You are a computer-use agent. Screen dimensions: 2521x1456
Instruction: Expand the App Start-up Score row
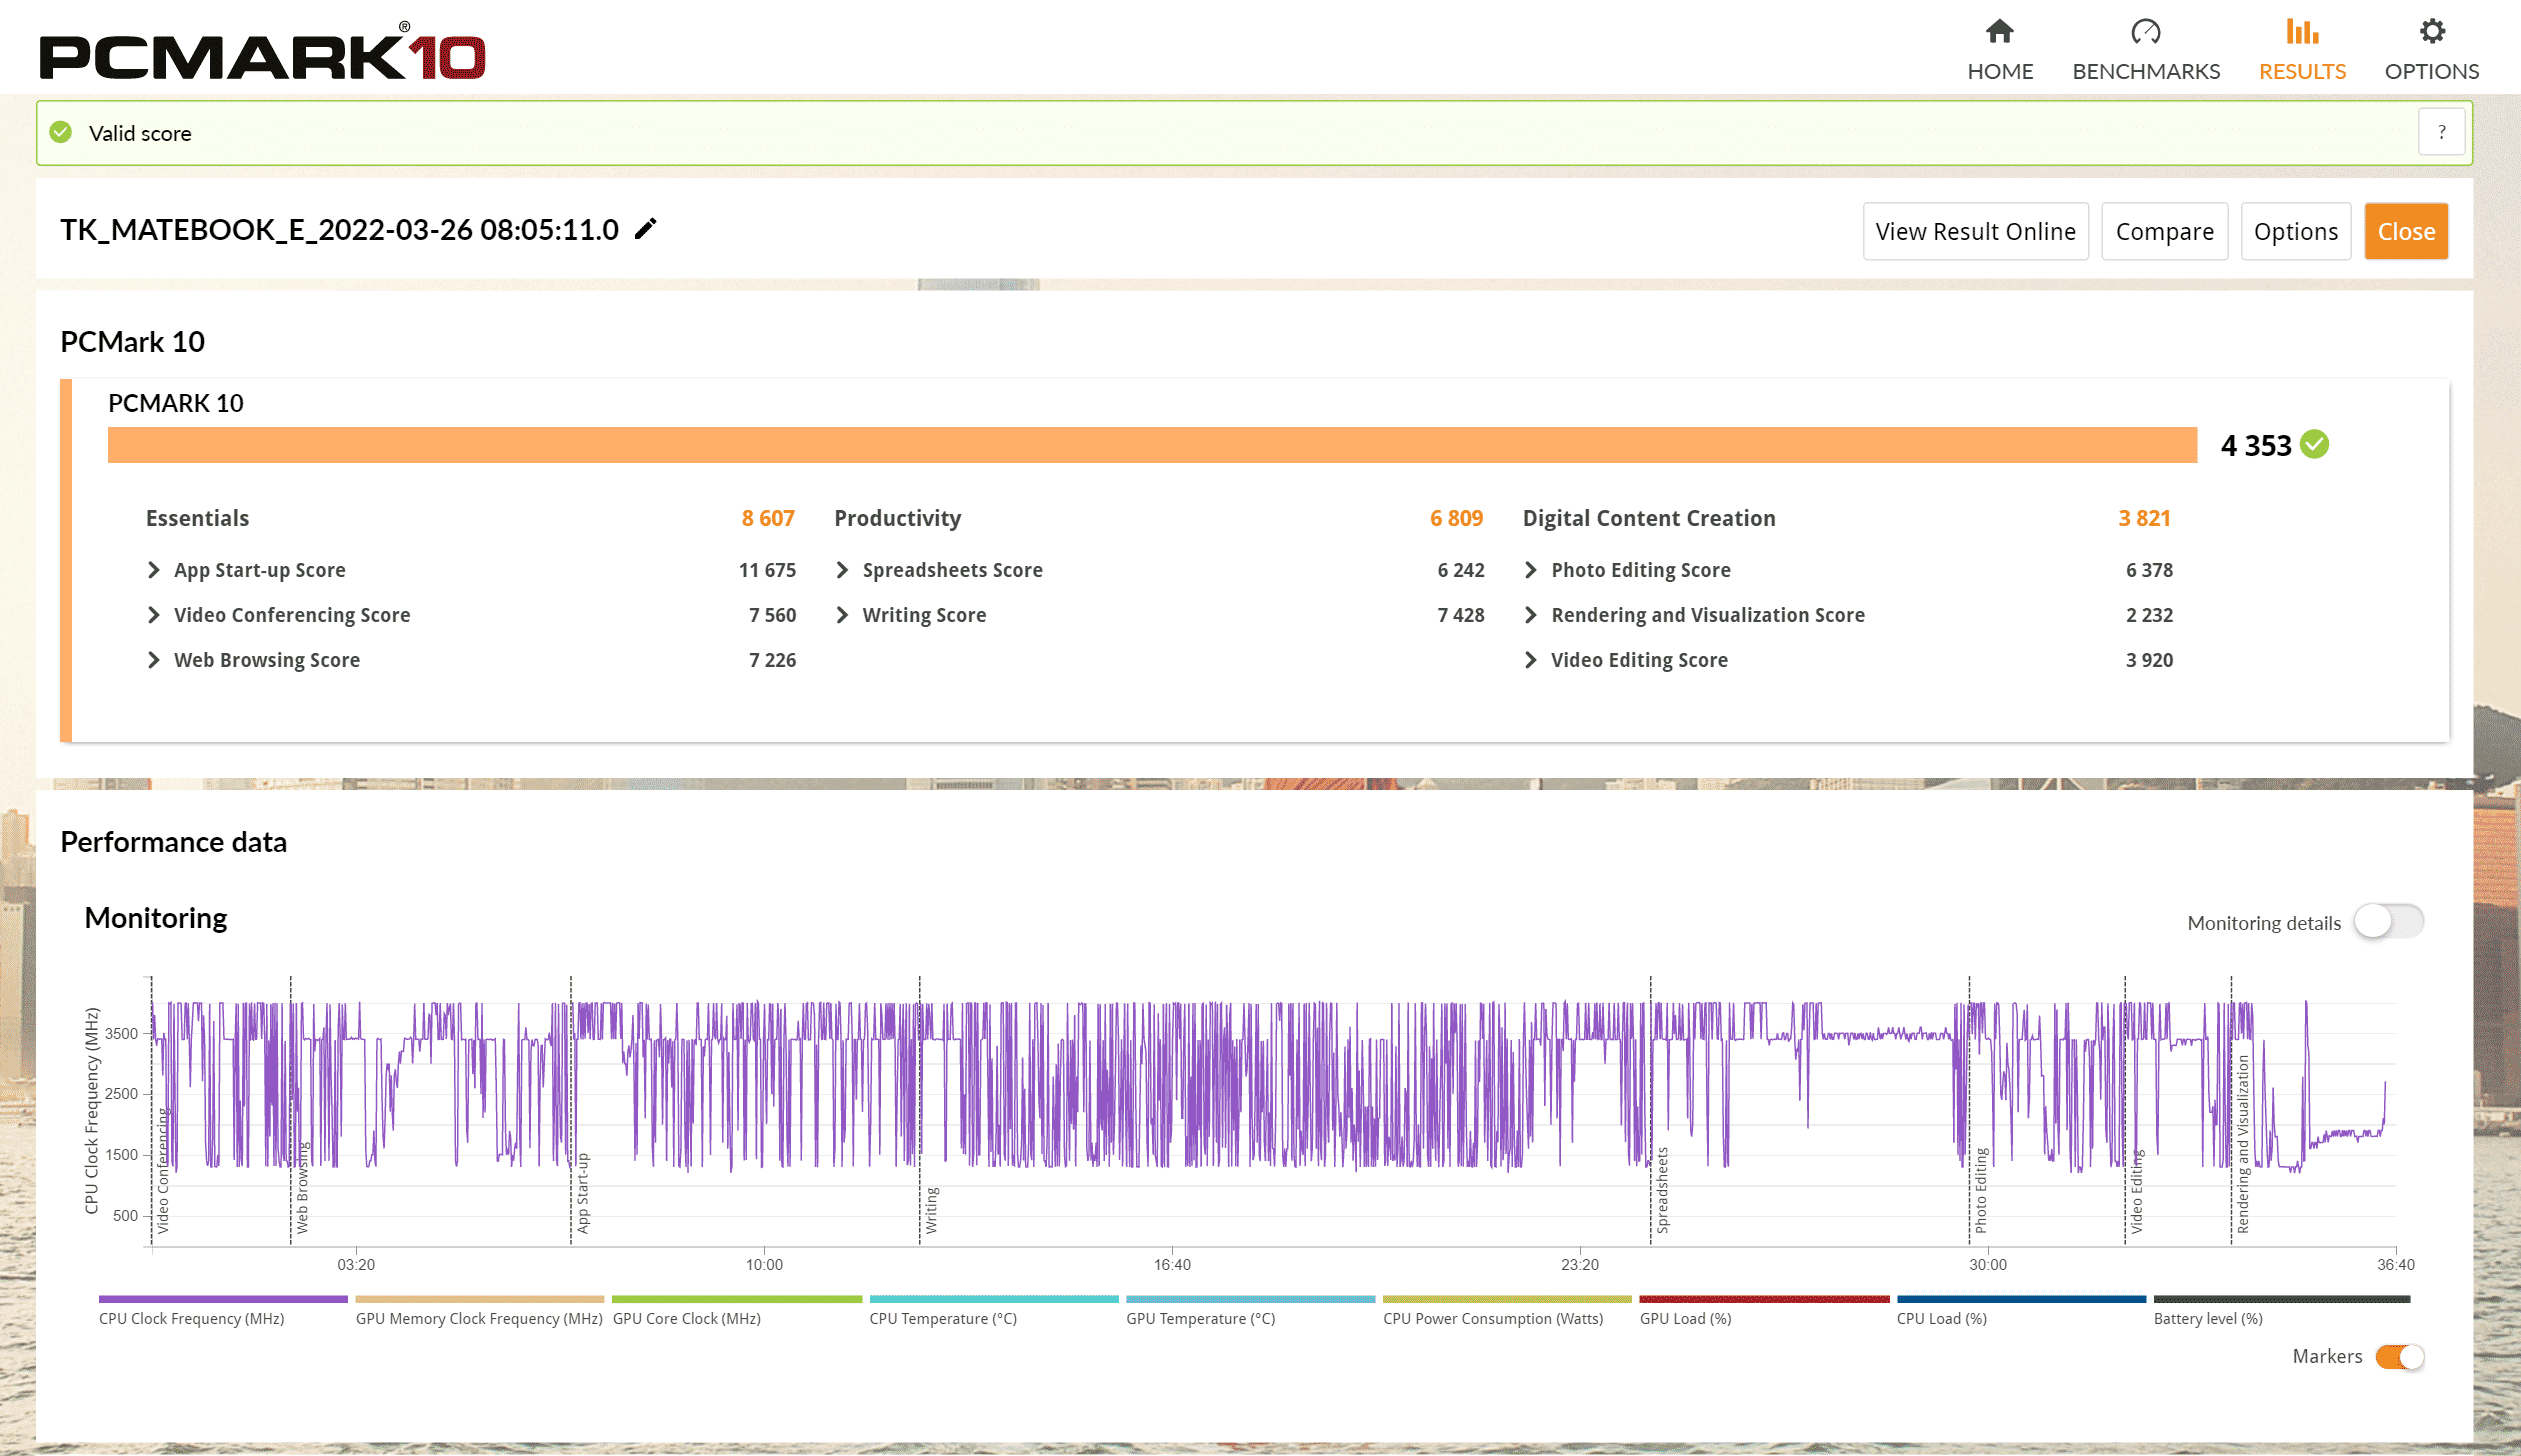[154, 570]
